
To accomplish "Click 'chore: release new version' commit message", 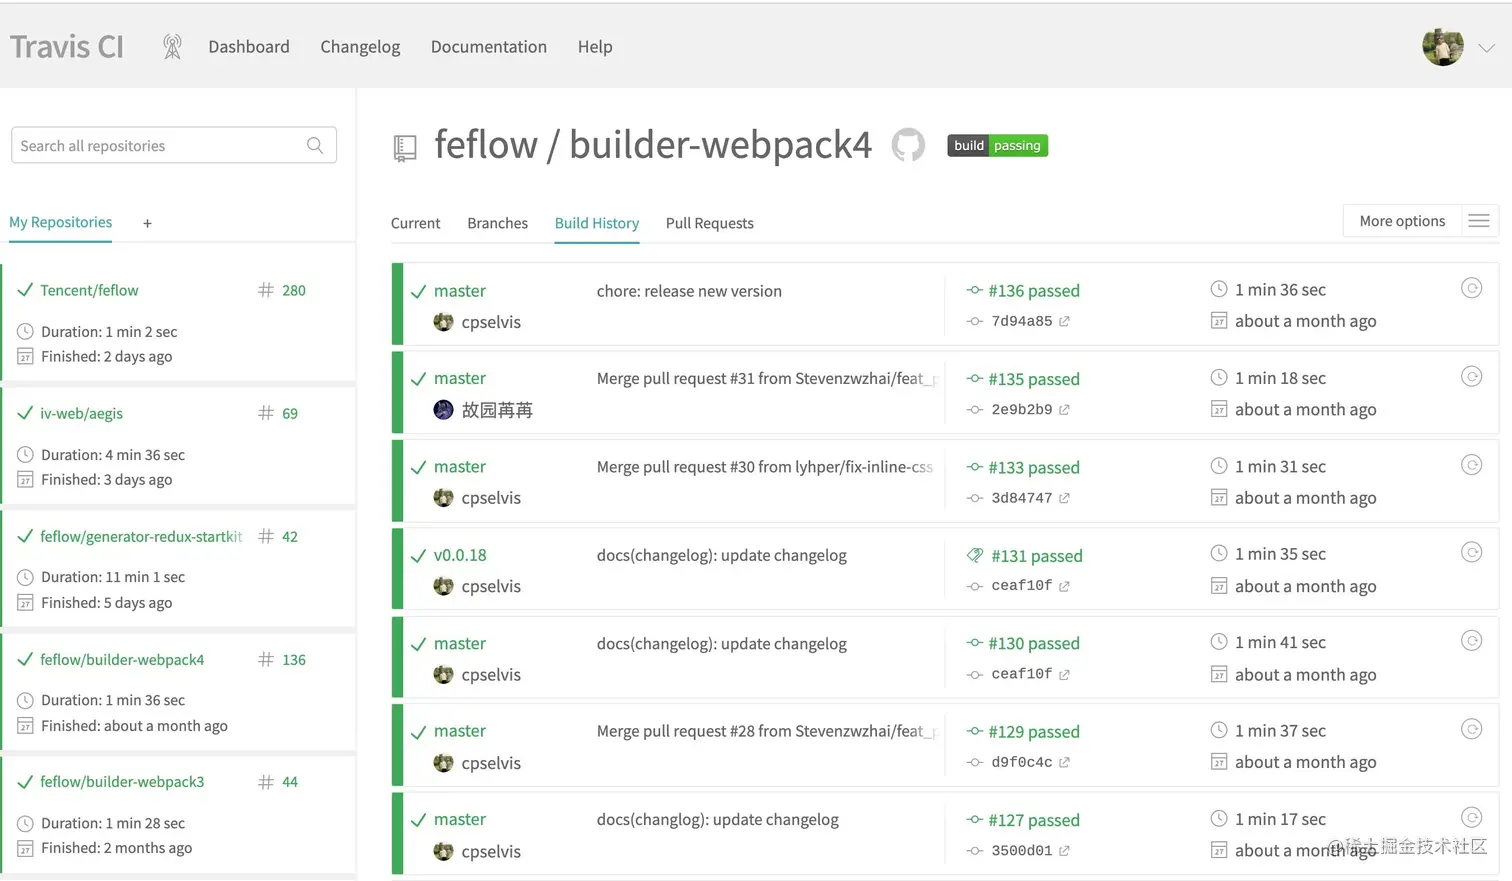I will click(x=689, y=291).
